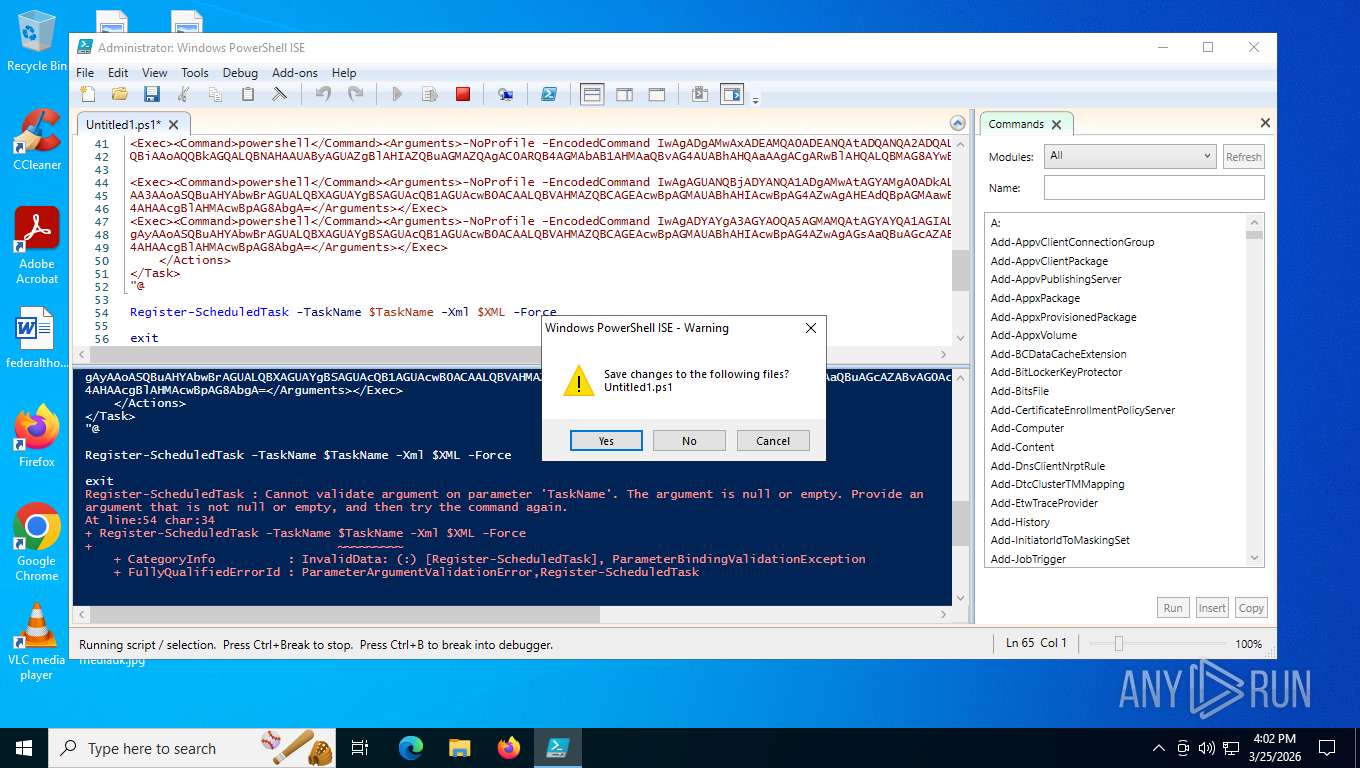Open CCleaner desktop shortcut

pos(37,140)
